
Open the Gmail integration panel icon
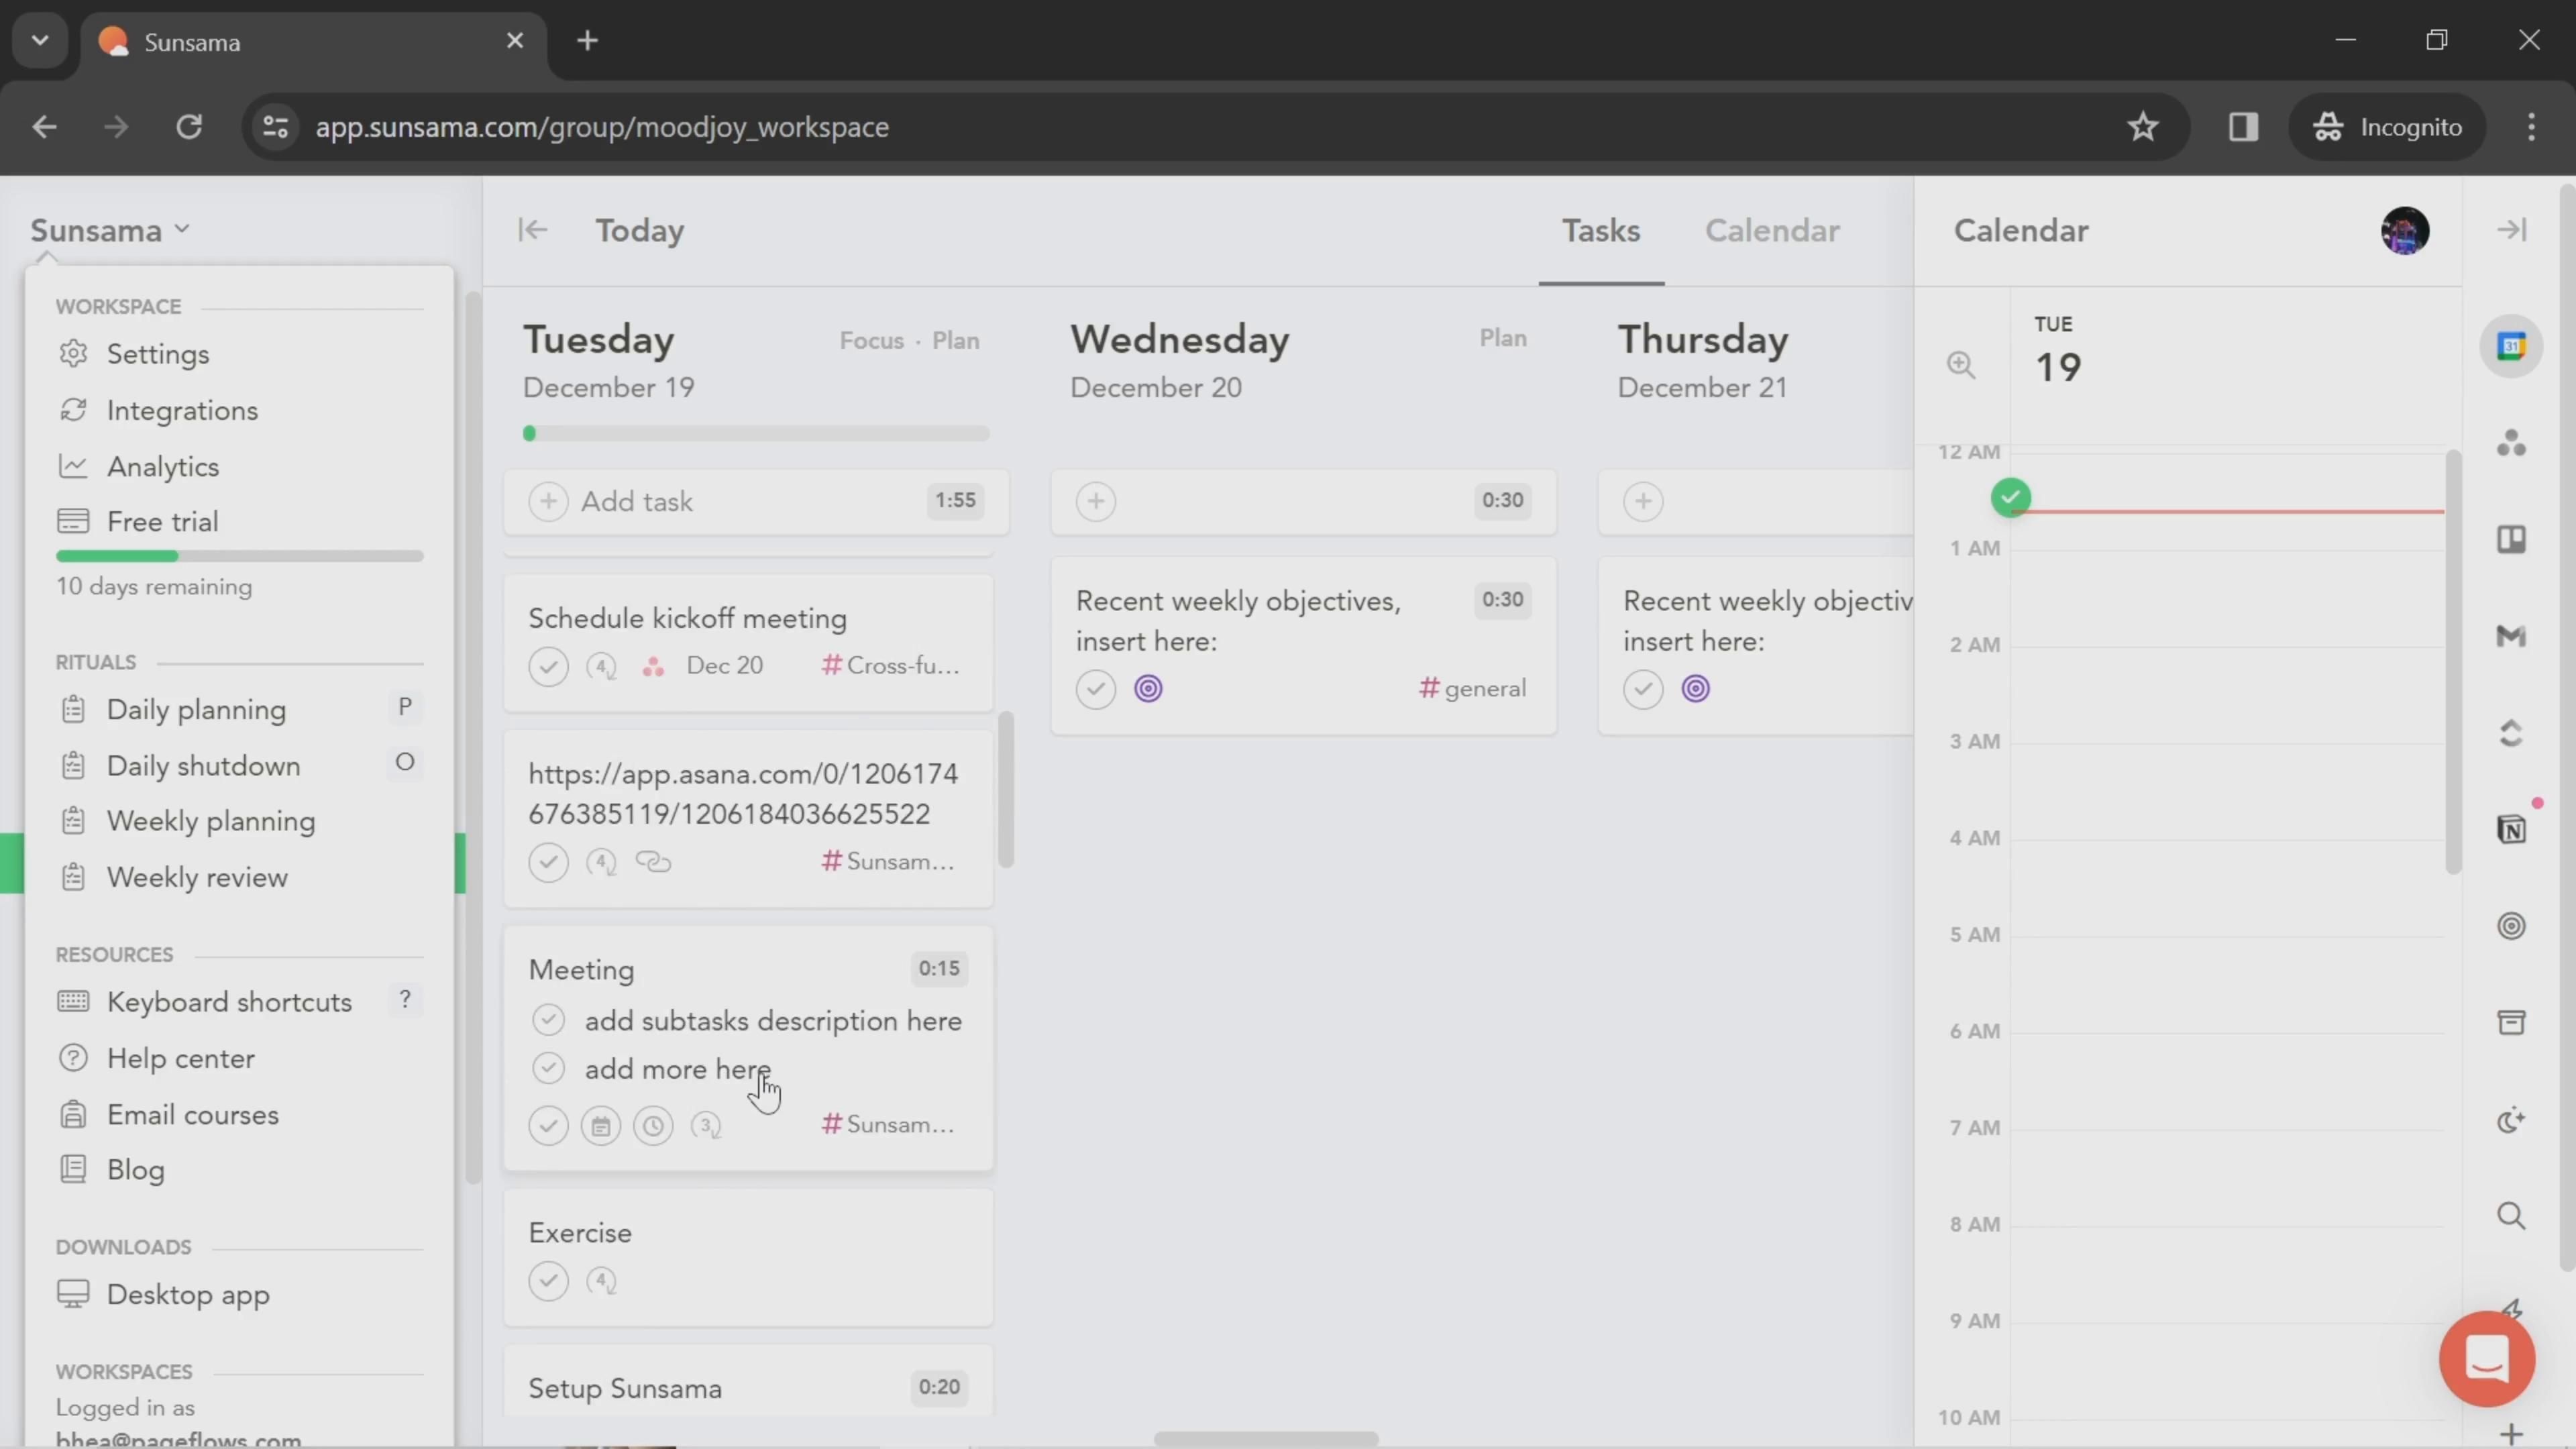pos(2511,636)
